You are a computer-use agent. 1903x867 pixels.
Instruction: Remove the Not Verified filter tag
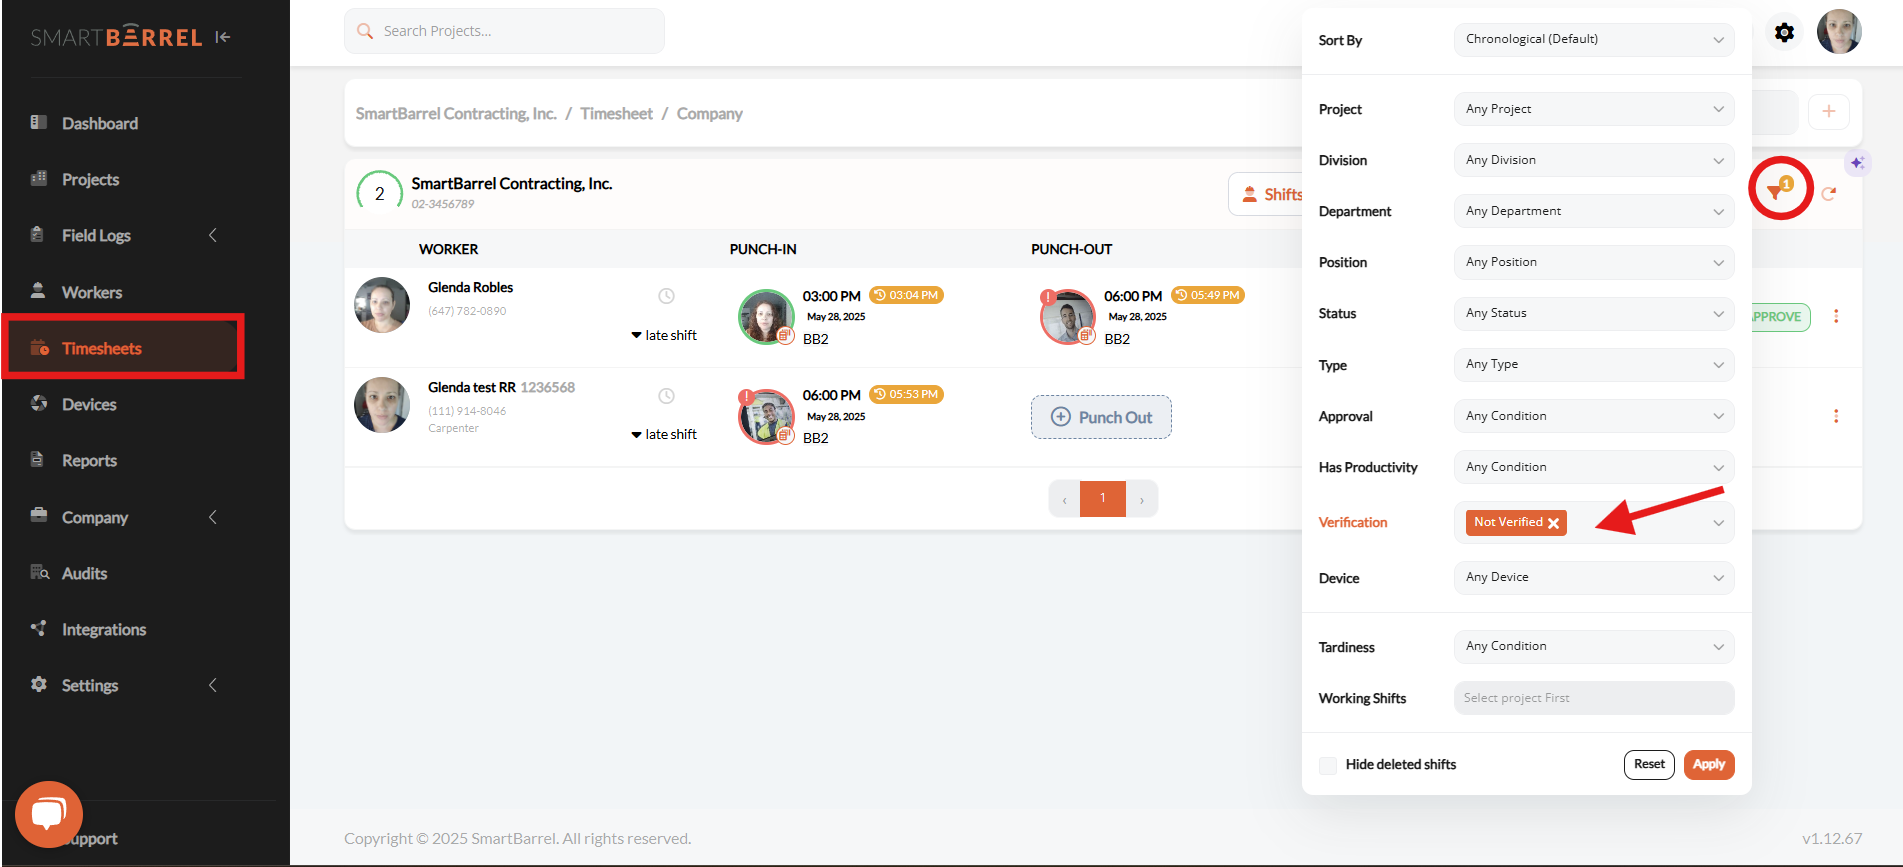click(1553, 523)
